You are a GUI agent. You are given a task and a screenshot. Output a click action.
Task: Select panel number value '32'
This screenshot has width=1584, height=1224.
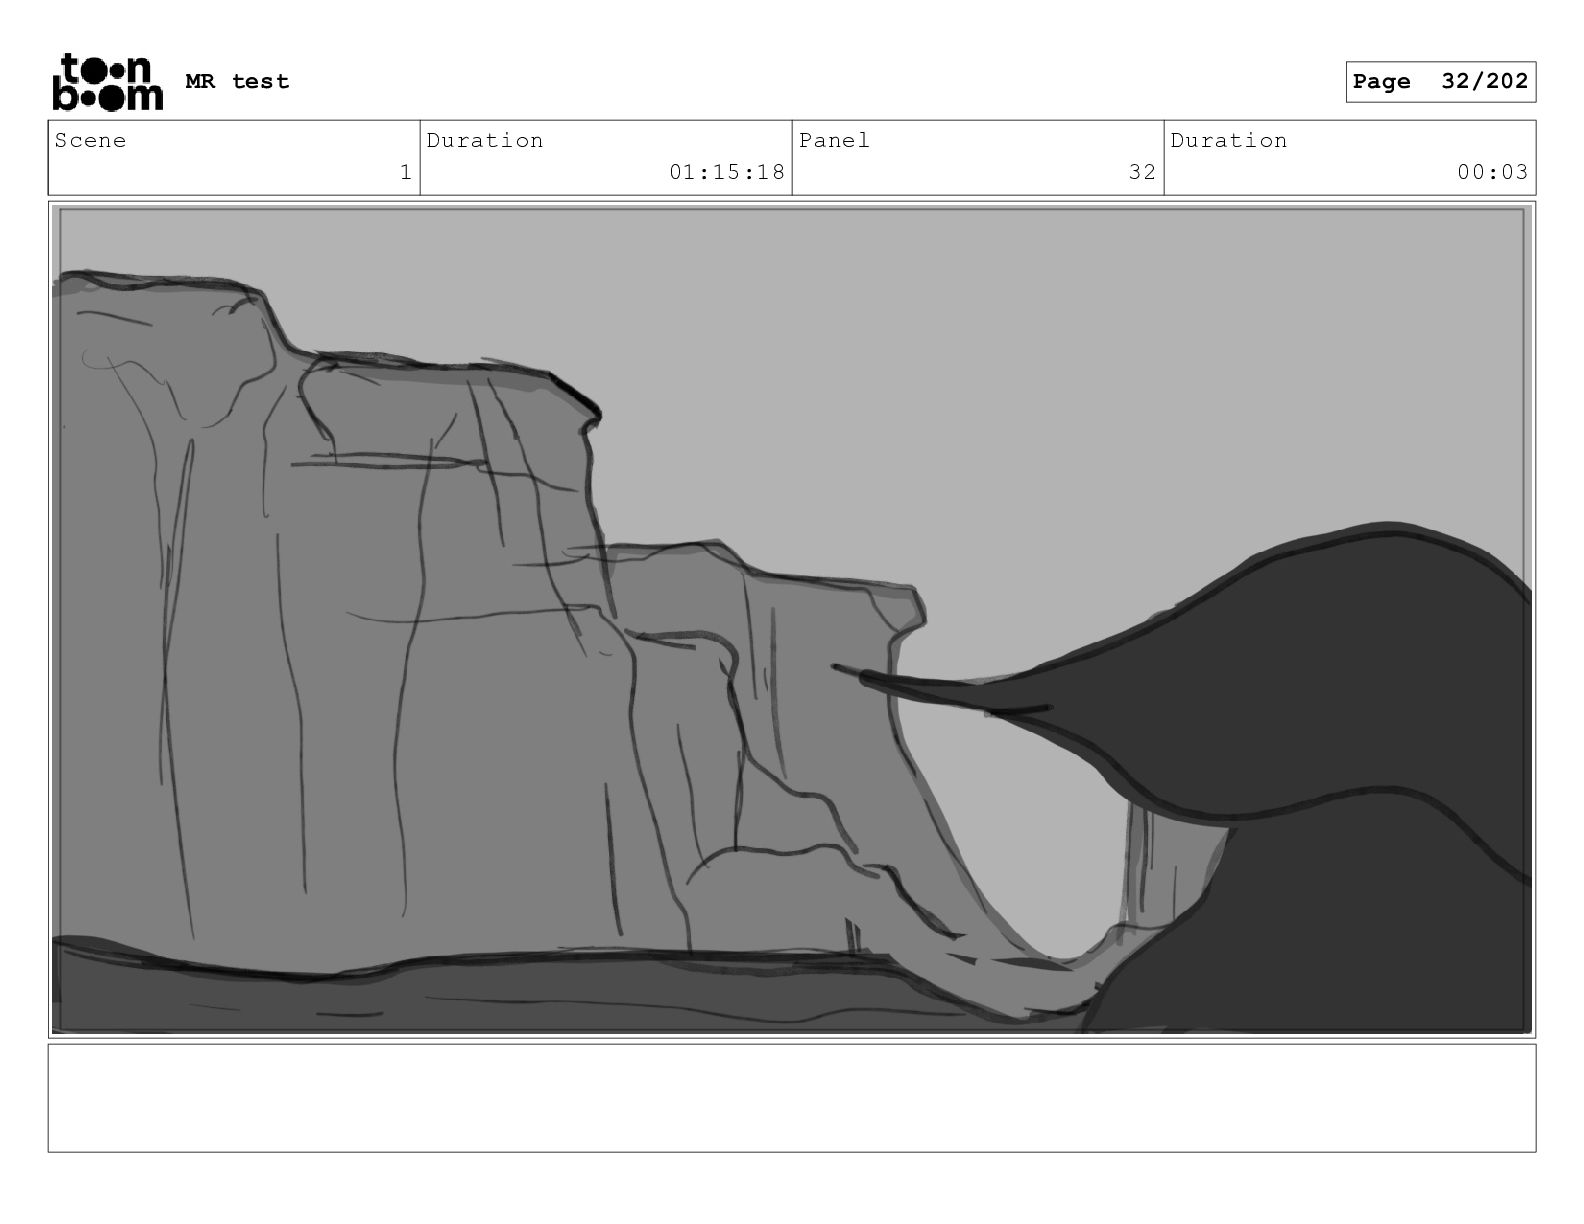click(1142, 172)
